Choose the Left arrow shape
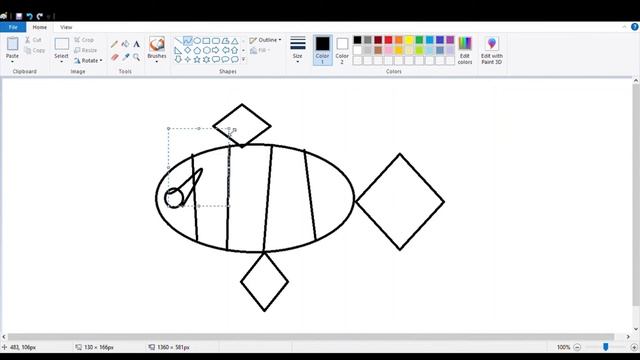Image resolution: width=640 pixels, height=360 pixels. tap(225, 50)
